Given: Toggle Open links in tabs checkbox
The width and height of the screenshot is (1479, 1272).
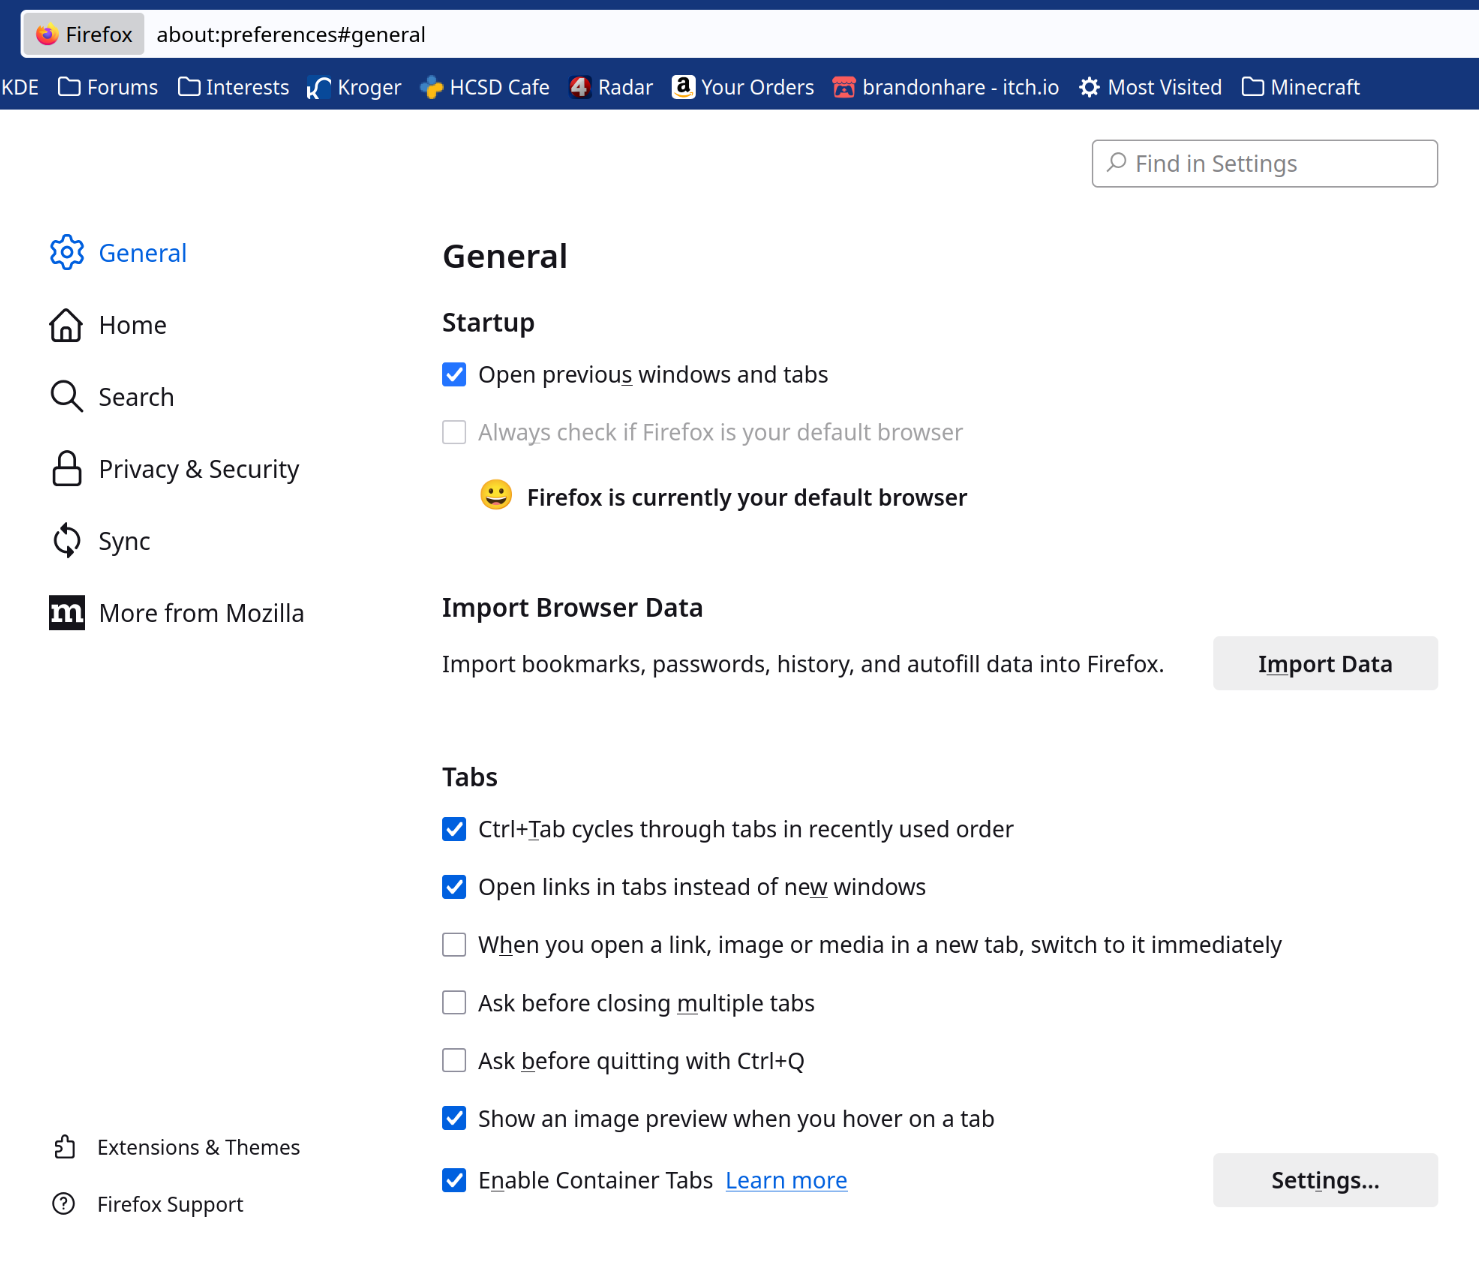Looking at the screenshot, I should 454,887.
